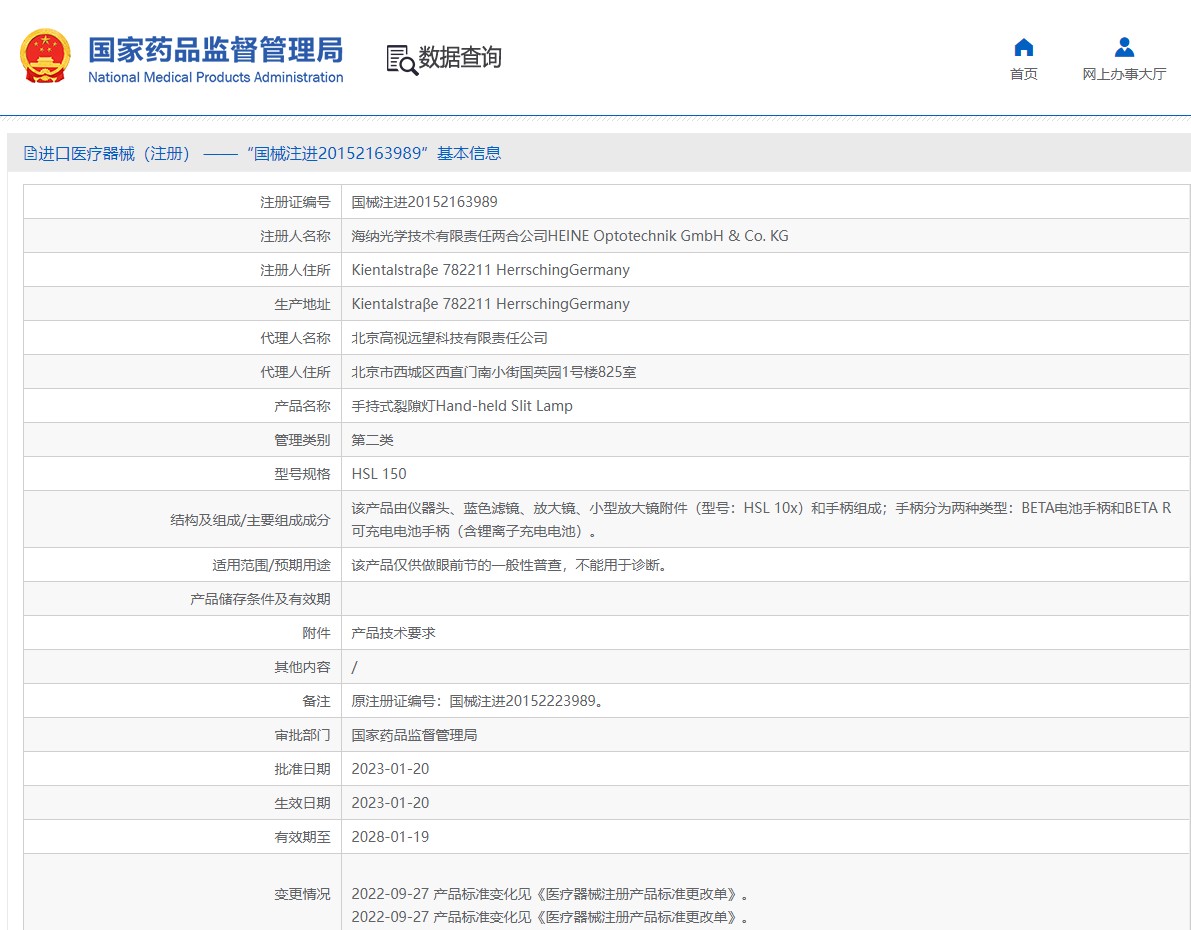Select the 其他内容 label
Screen dimensions: 1191x930
302,667
